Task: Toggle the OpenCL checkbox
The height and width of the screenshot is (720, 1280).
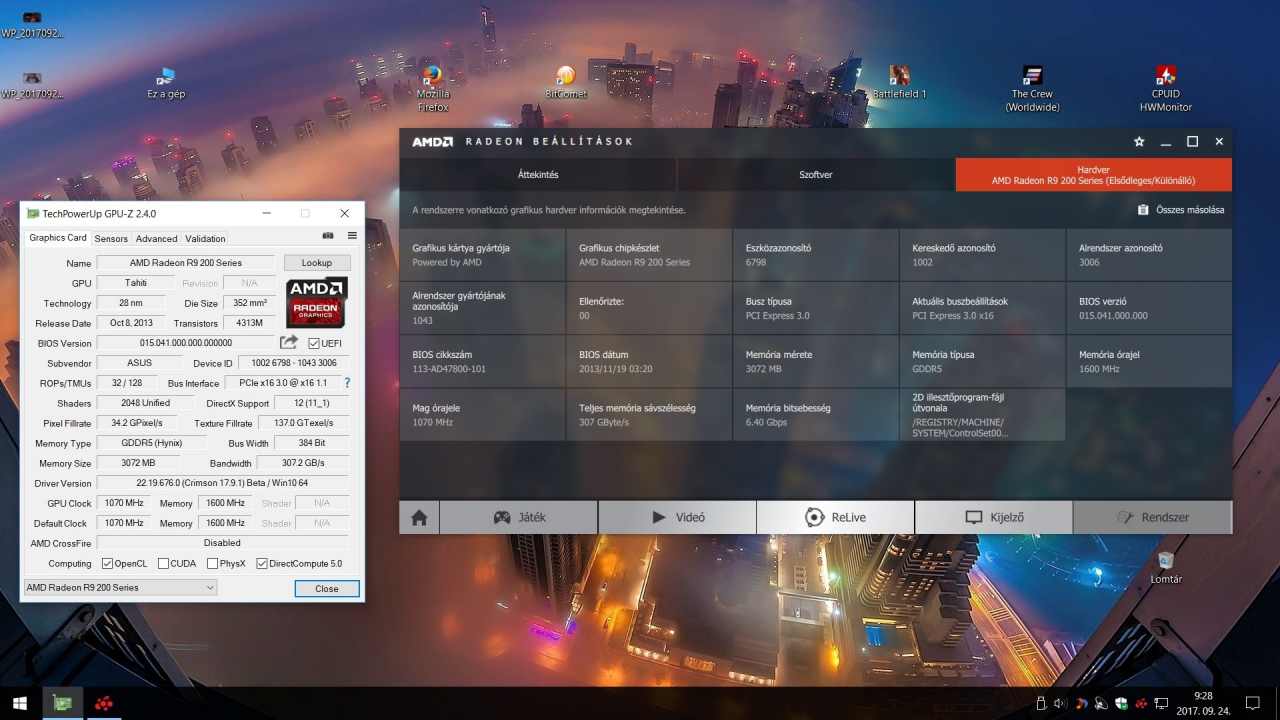Action: [107, 564]
